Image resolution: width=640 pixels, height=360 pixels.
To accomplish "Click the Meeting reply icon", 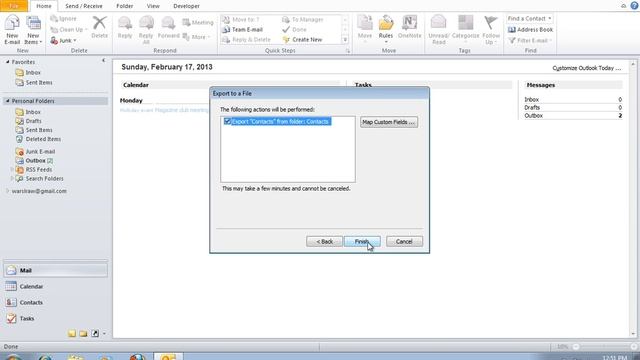I will pos(198,22).
